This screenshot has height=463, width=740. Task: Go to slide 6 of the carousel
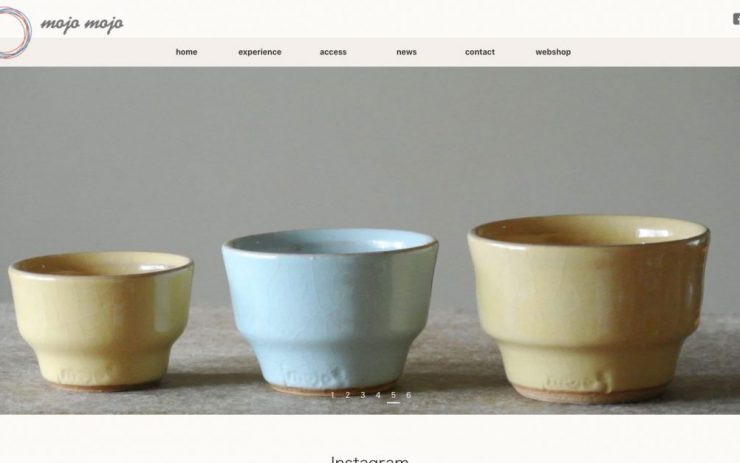pyautogui.click(x=409, y=395)
